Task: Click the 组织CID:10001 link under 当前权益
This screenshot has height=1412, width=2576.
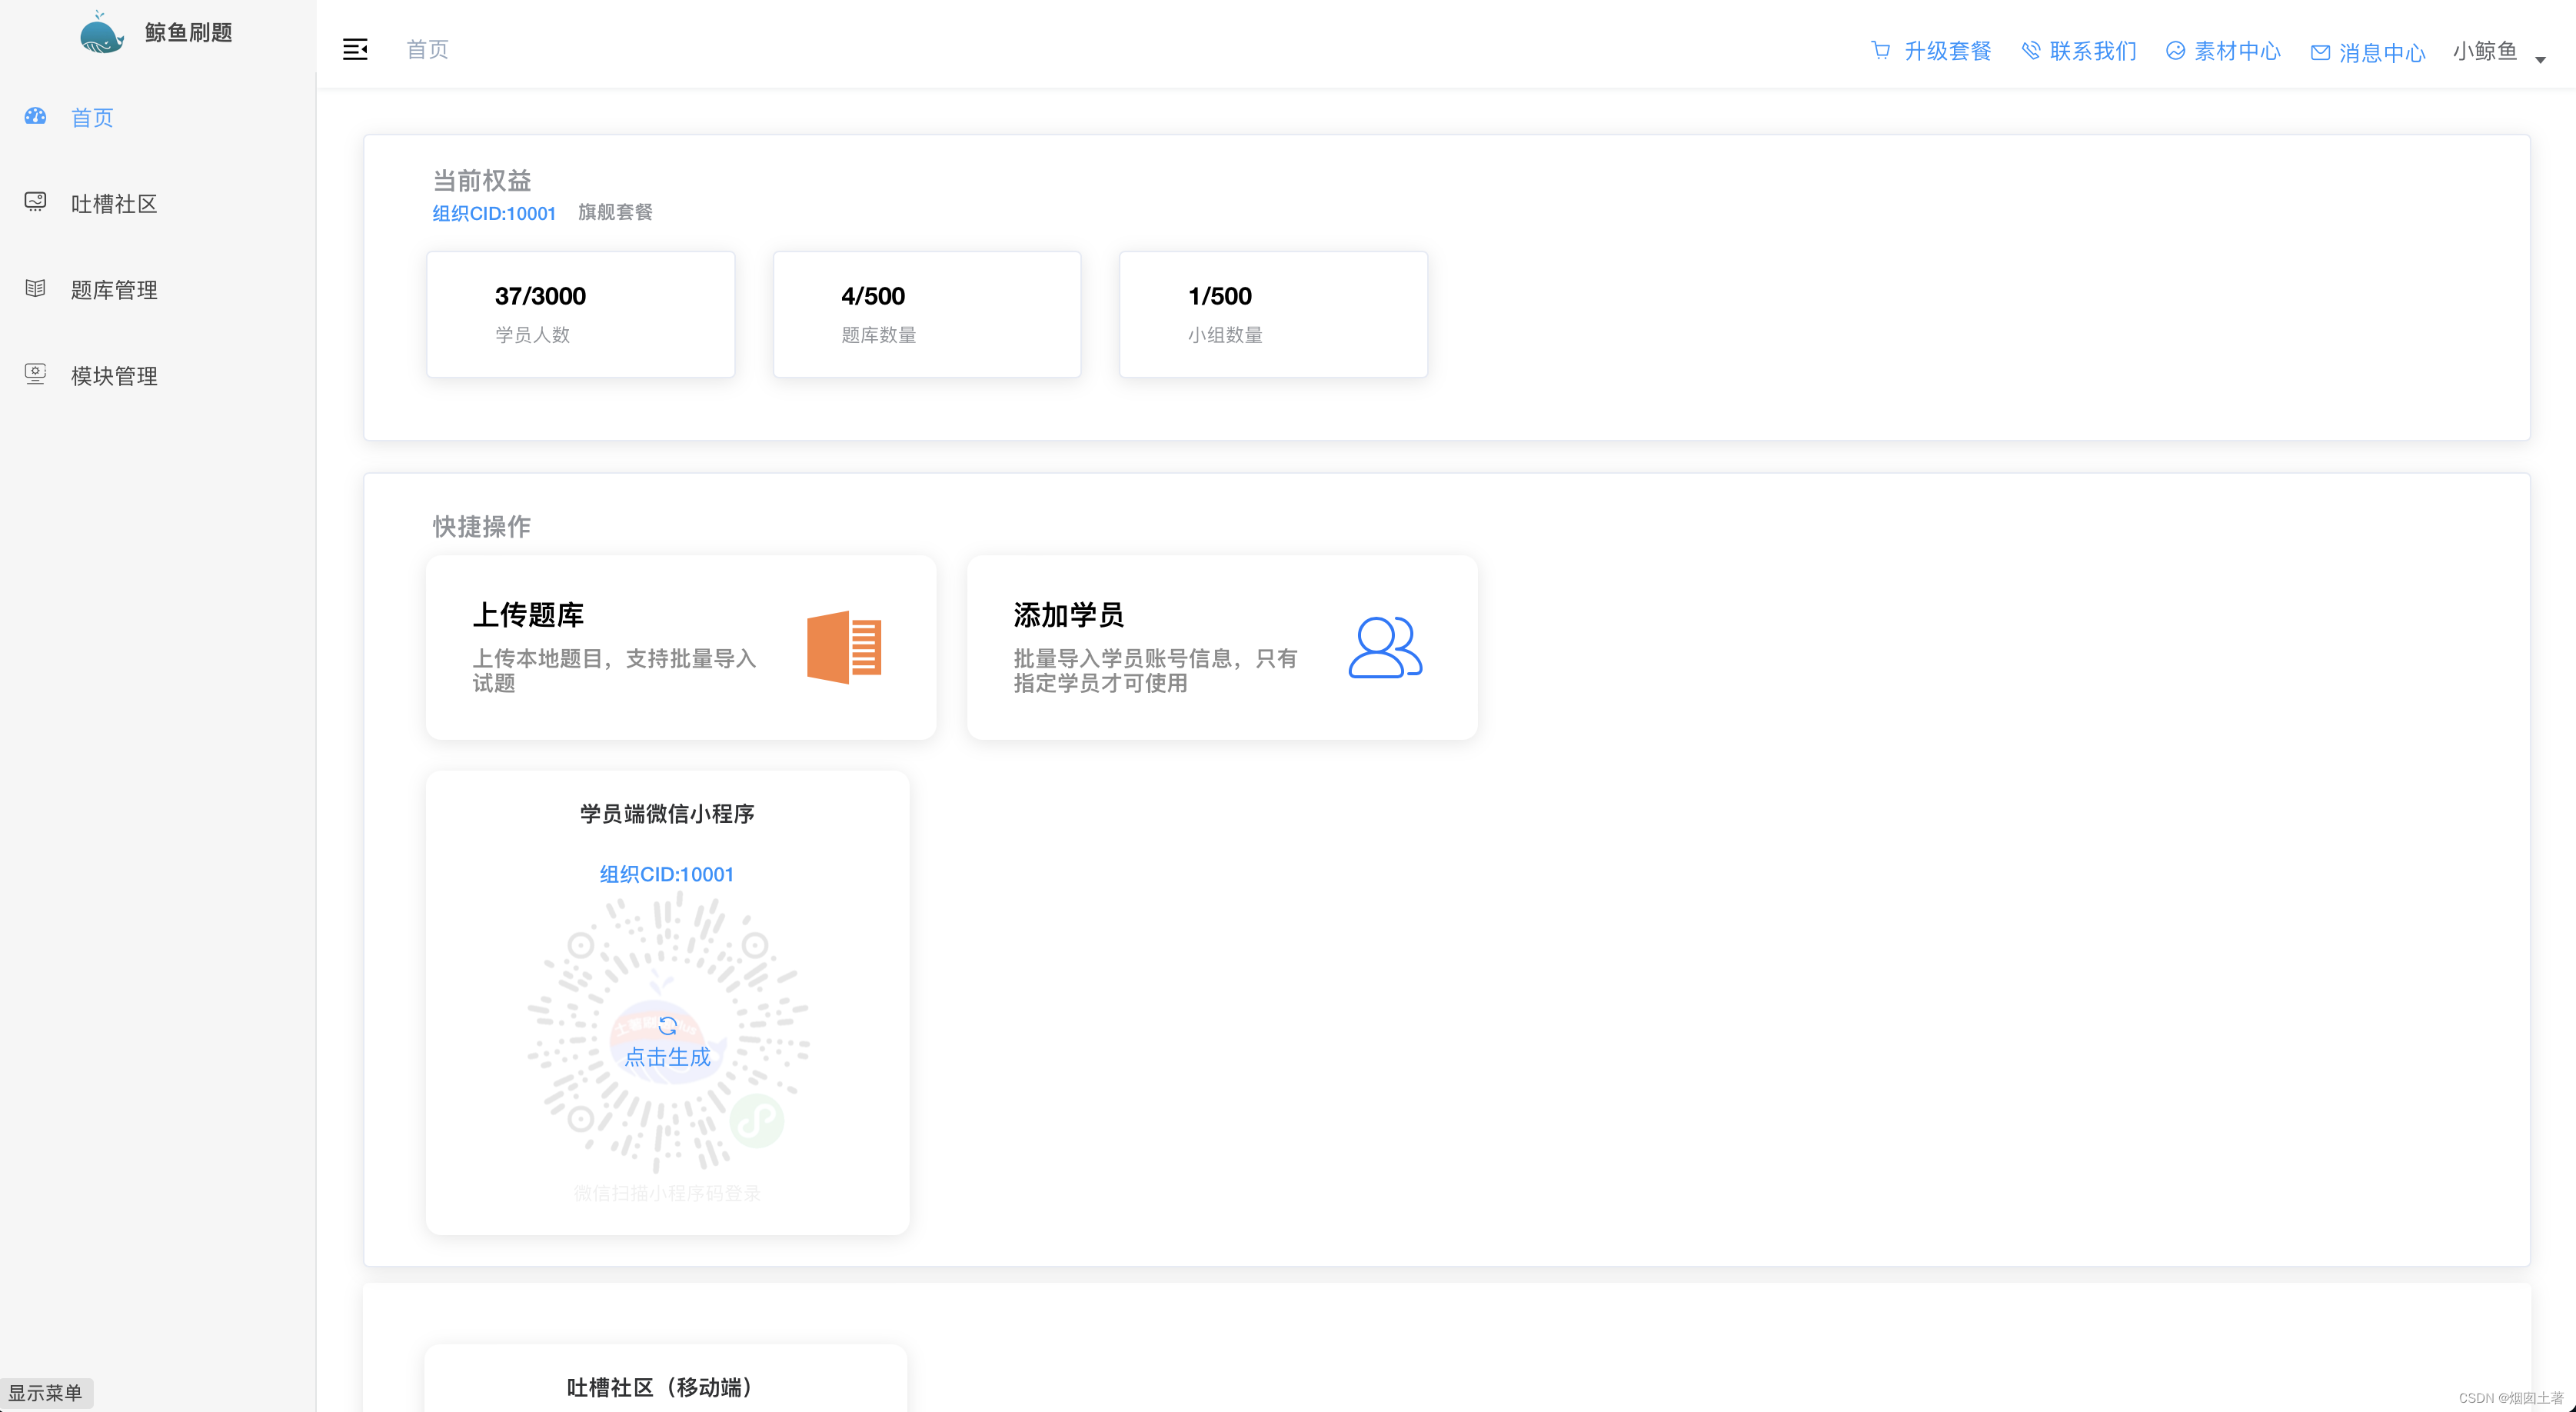Action: pos(494,213)
